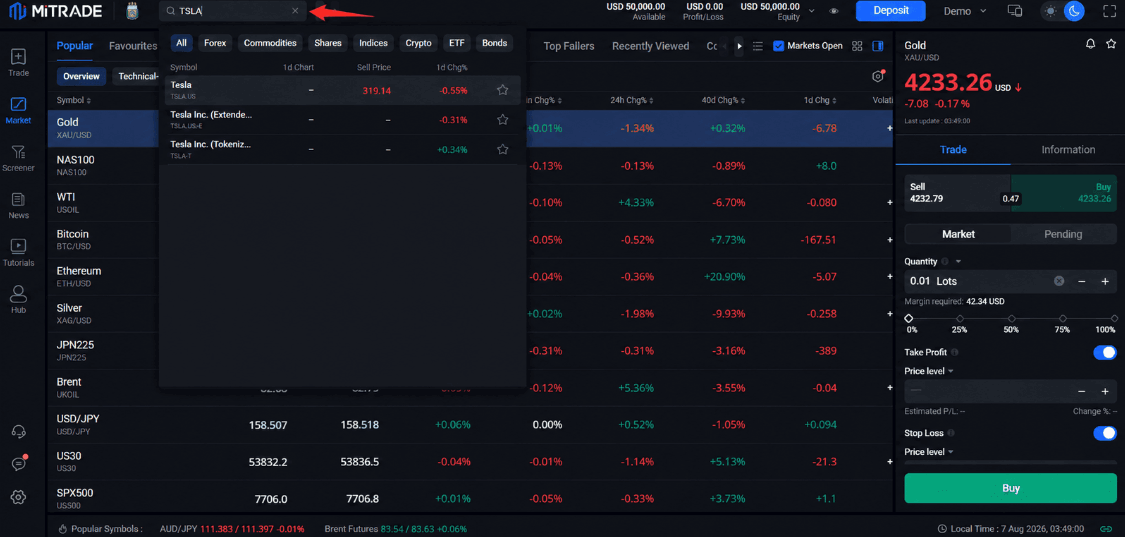Open column settings hexagon icon
The width and height of the screenshot is (1125, 537).
pyautogui.click(x=877, y=76)
